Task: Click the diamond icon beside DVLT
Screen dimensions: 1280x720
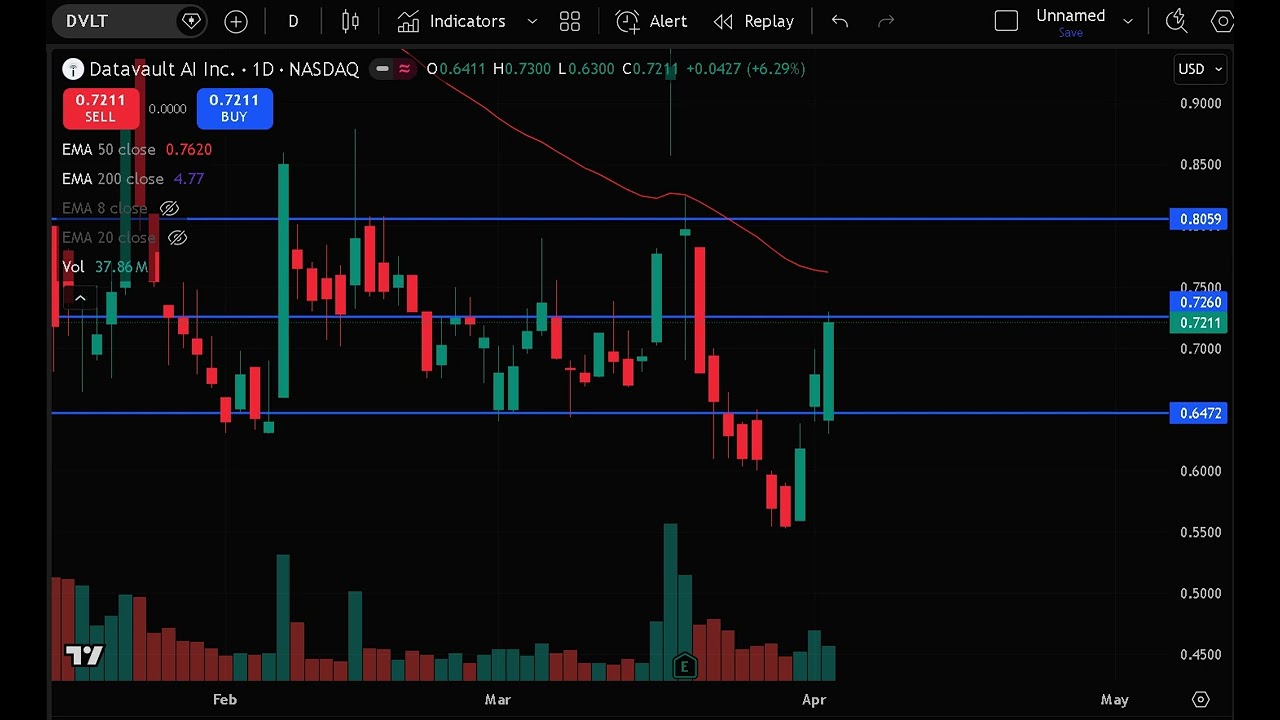Action: 191,21
